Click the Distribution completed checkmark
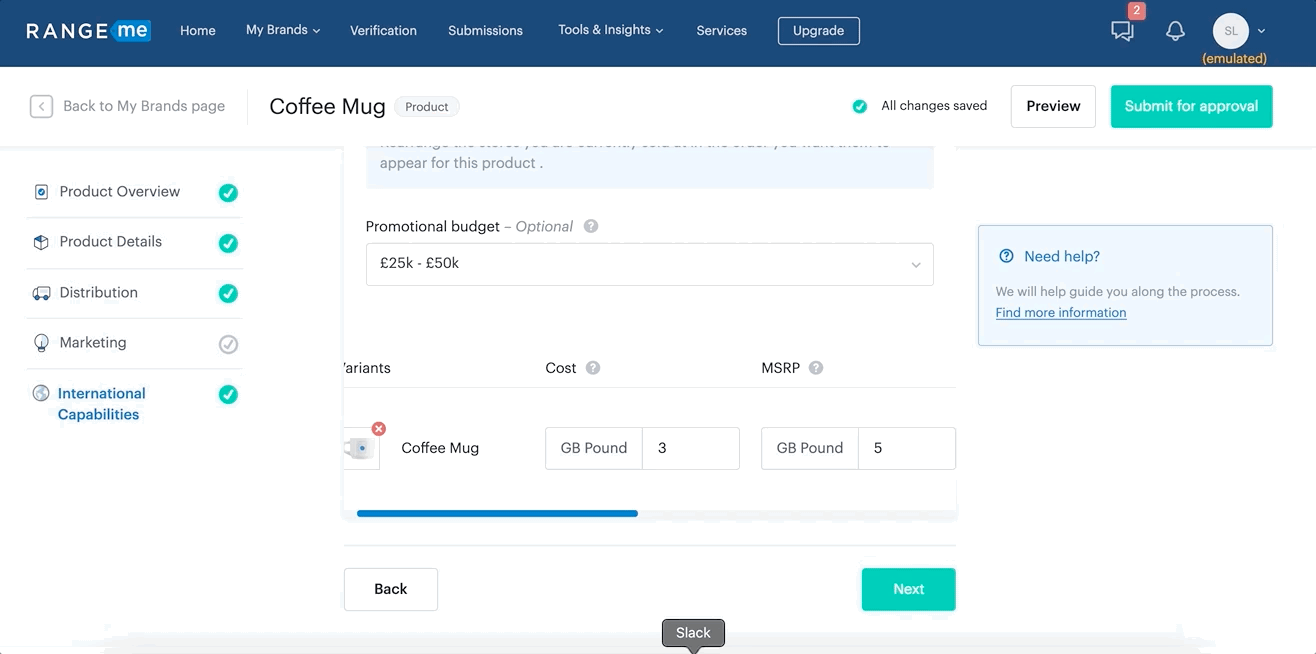1316x654 pixels. [228, 293]
